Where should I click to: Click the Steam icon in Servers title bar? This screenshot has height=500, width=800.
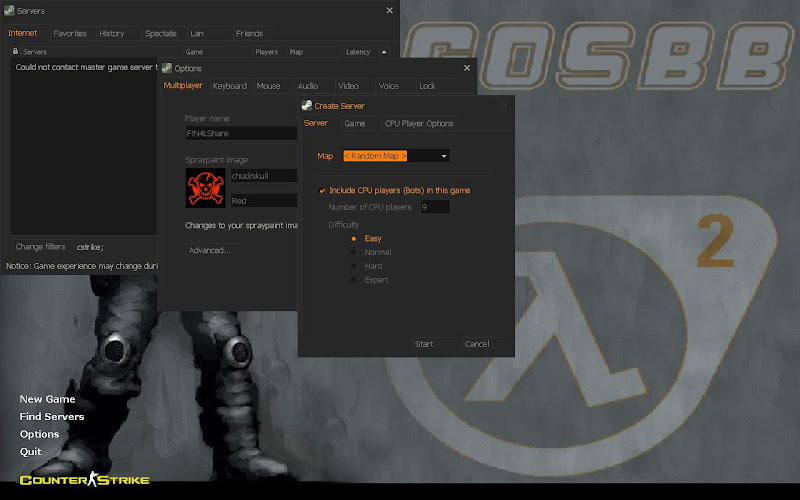pos(9,10)
